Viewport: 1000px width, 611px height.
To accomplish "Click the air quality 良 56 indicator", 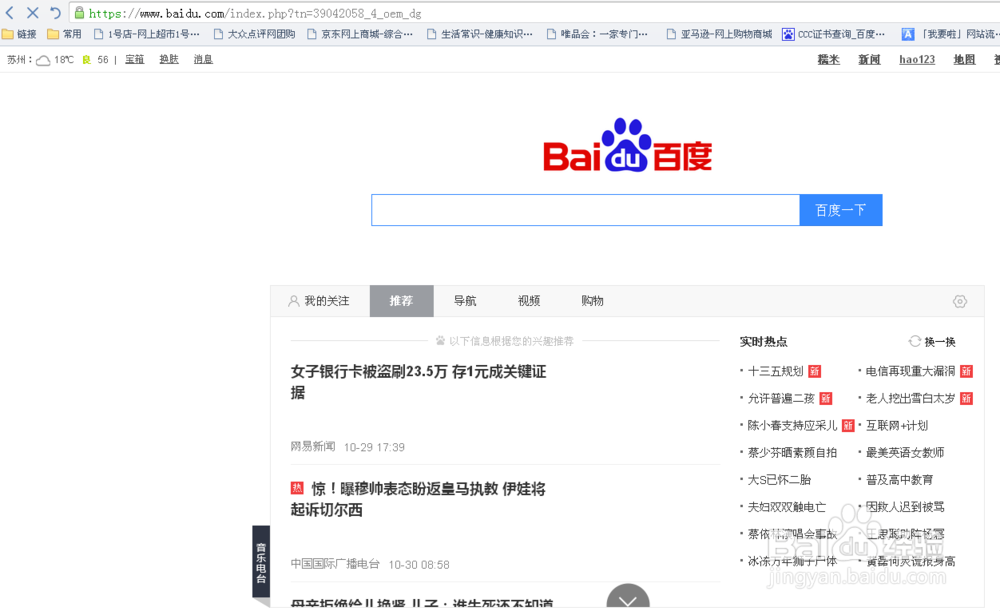I will coord(95,59).
